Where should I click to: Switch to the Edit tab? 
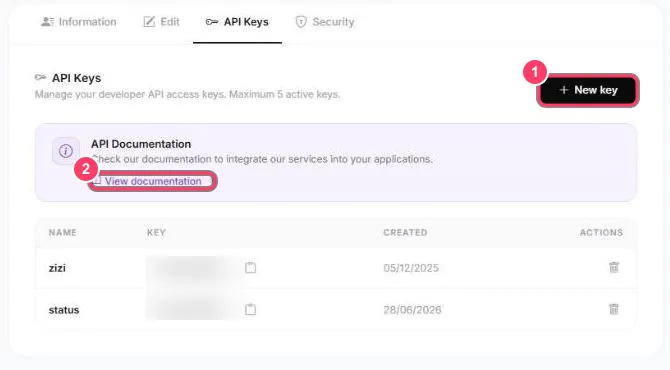pos(162,22)
